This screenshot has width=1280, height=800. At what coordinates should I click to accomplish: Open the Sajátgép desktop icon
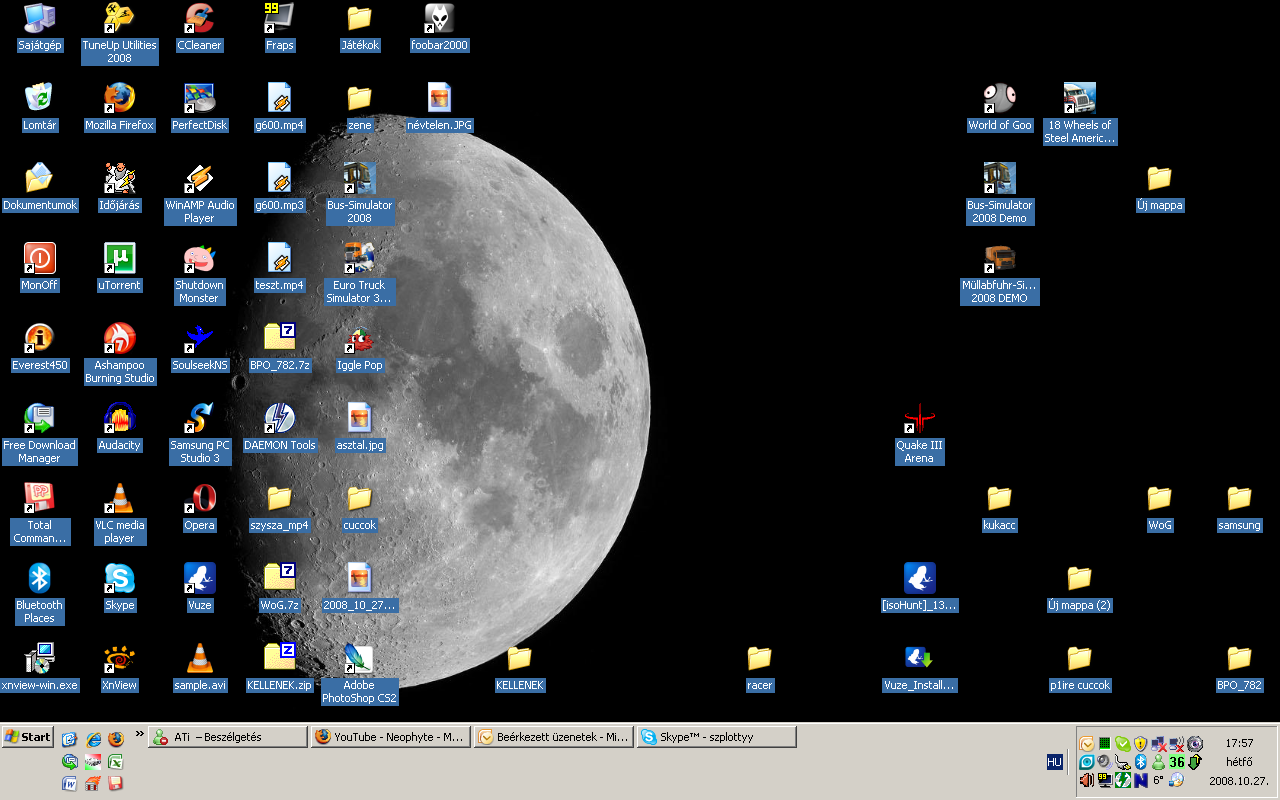(39, 28)
